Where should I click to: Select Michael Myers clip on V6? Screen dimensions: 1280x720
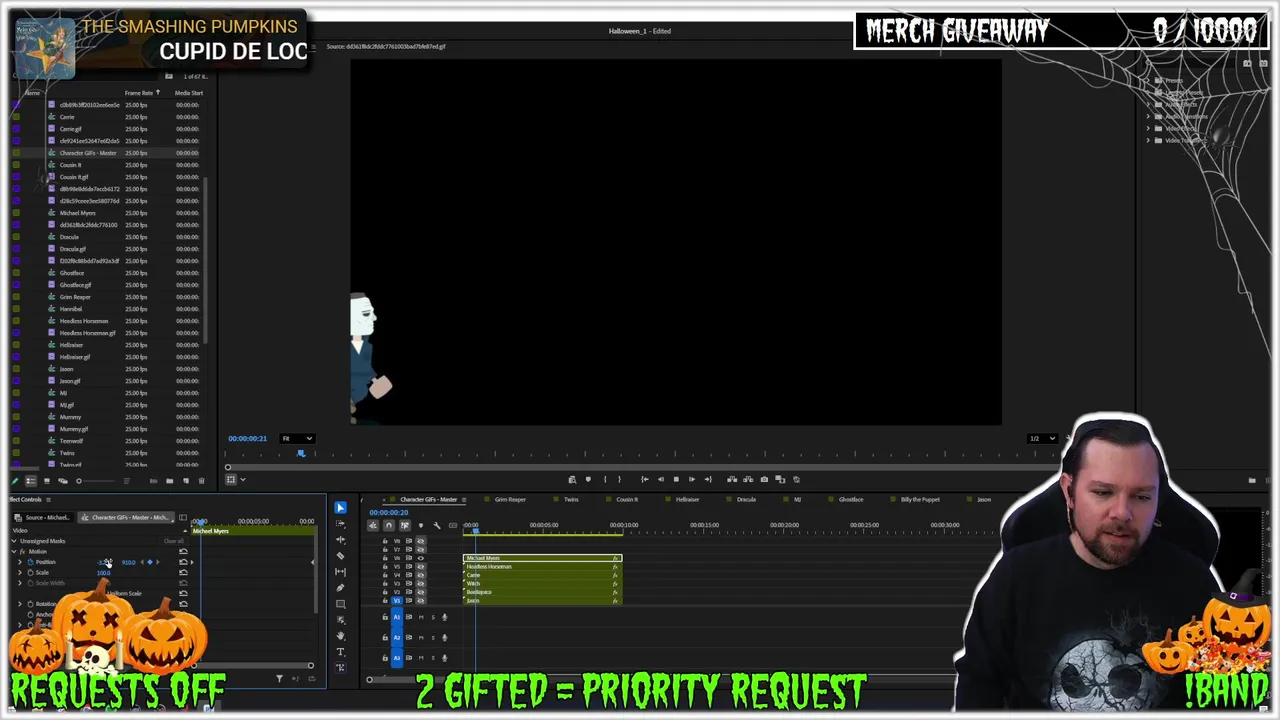(x=542, y=558)
